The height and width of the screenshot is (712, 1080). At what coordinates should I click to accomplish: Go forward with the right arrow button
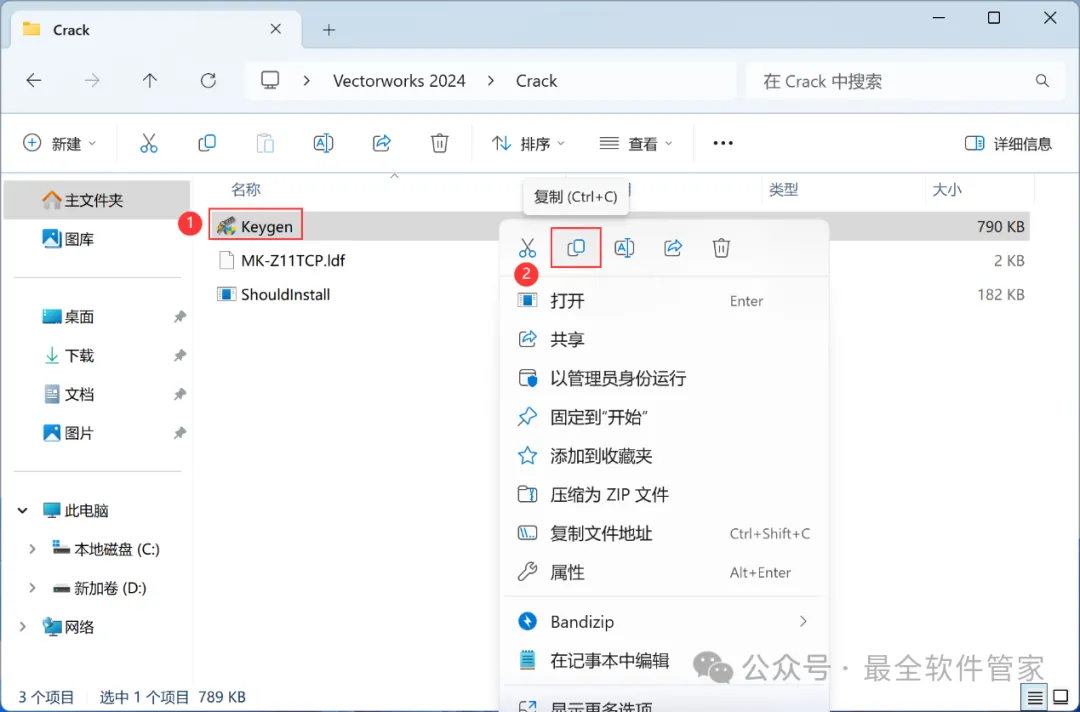92,81
